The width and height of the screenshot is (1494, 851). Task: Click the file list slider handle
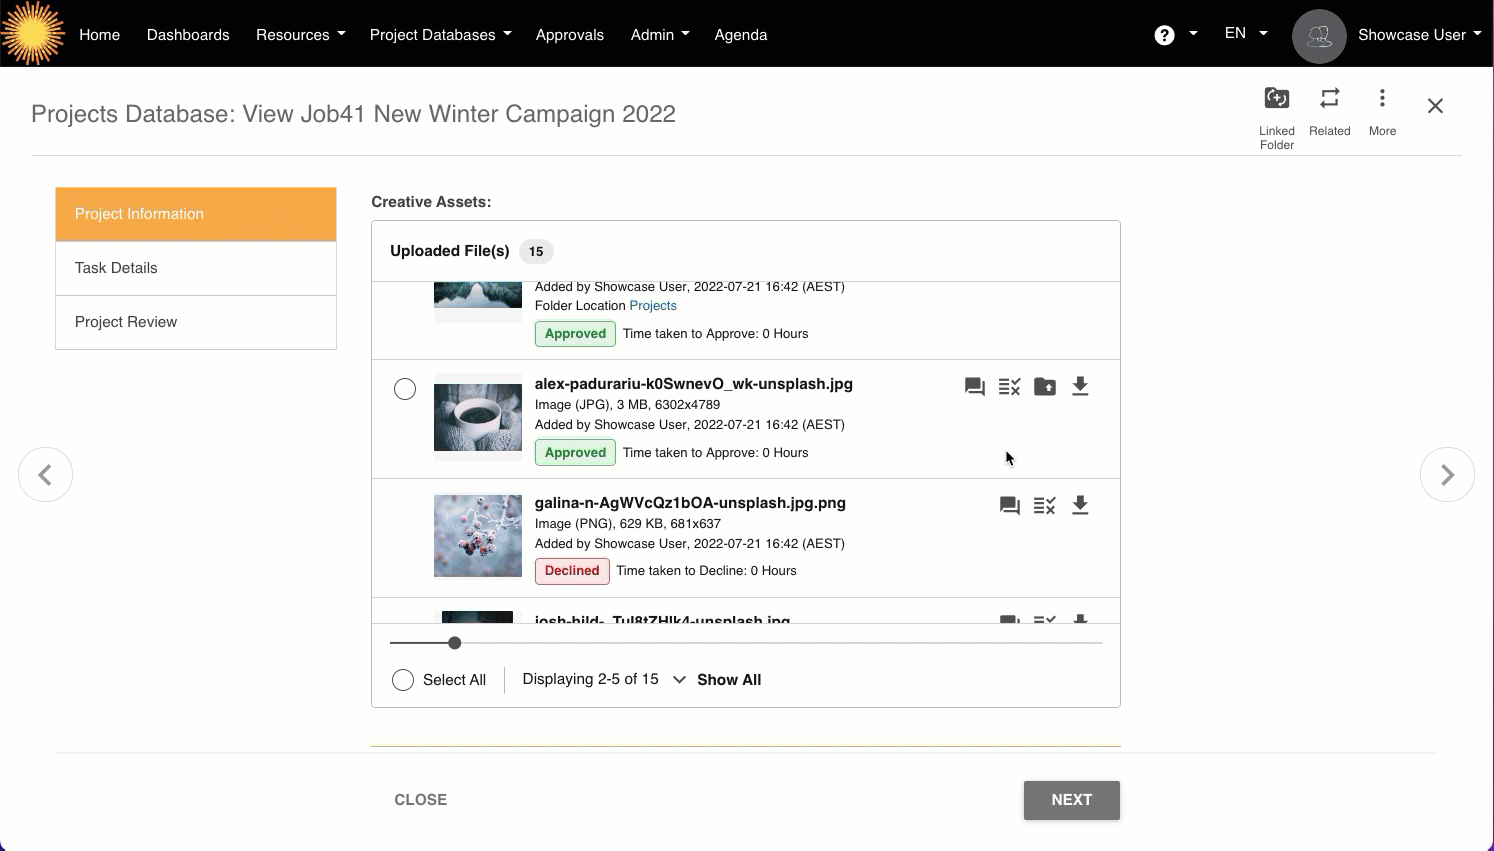coord(455,643)
